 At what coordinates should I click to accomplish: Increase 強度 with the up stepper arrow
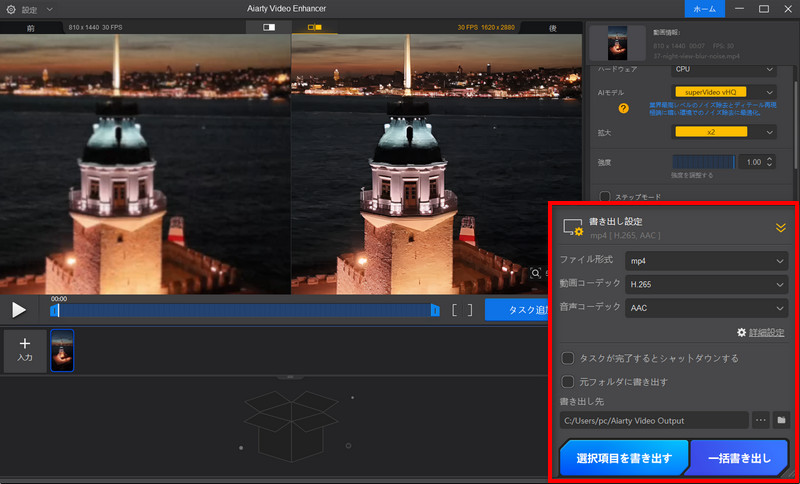click(770, 159)
